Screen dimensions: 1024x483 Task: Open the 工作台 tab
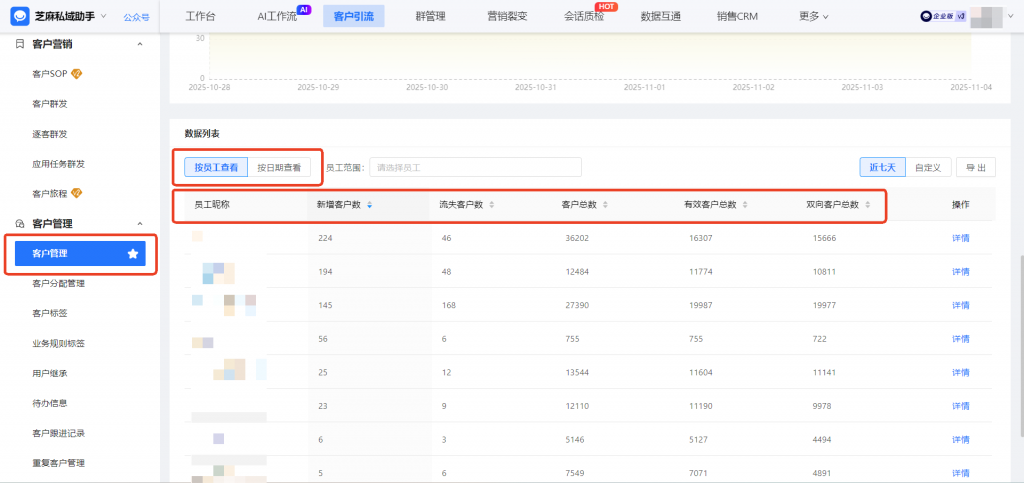pyautogui.click(x=200, y=16)
